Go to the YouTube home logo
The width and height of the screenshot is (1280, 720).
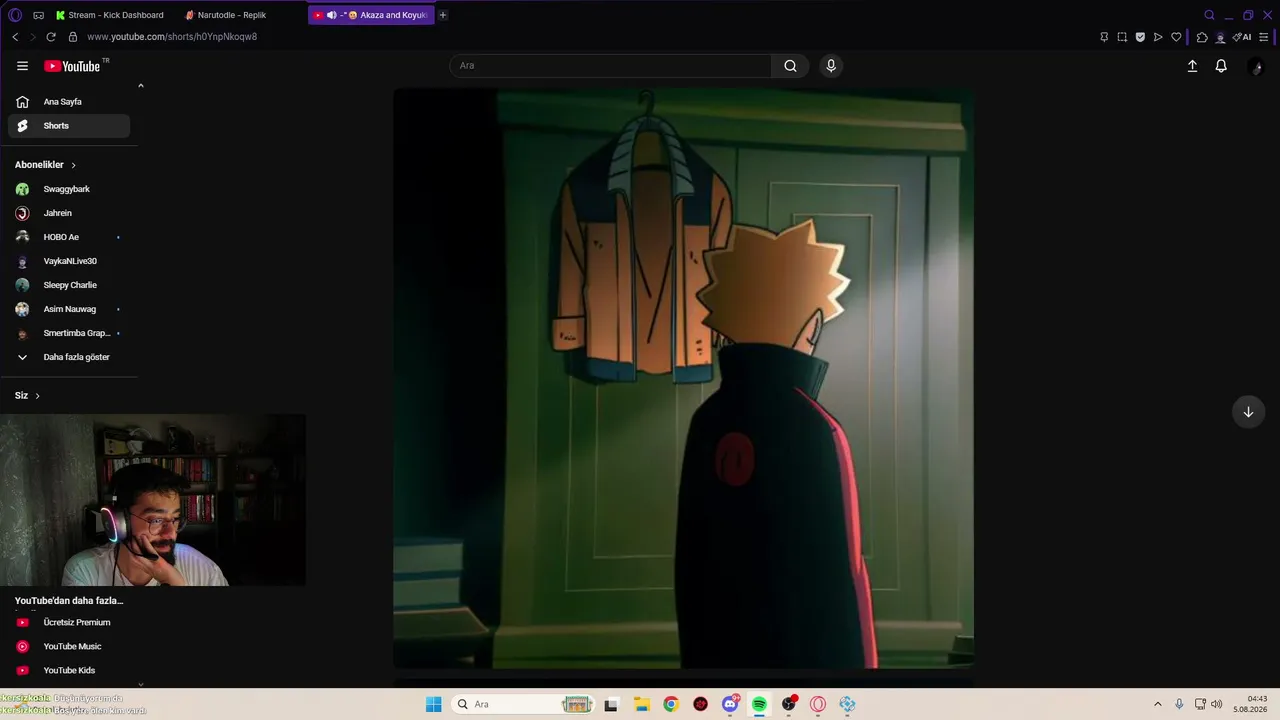72,66
